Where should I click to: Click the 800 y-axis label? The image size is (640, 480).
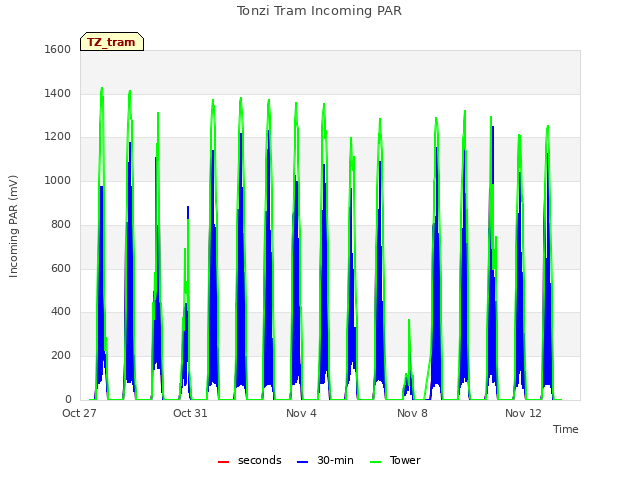coord(61,224)
